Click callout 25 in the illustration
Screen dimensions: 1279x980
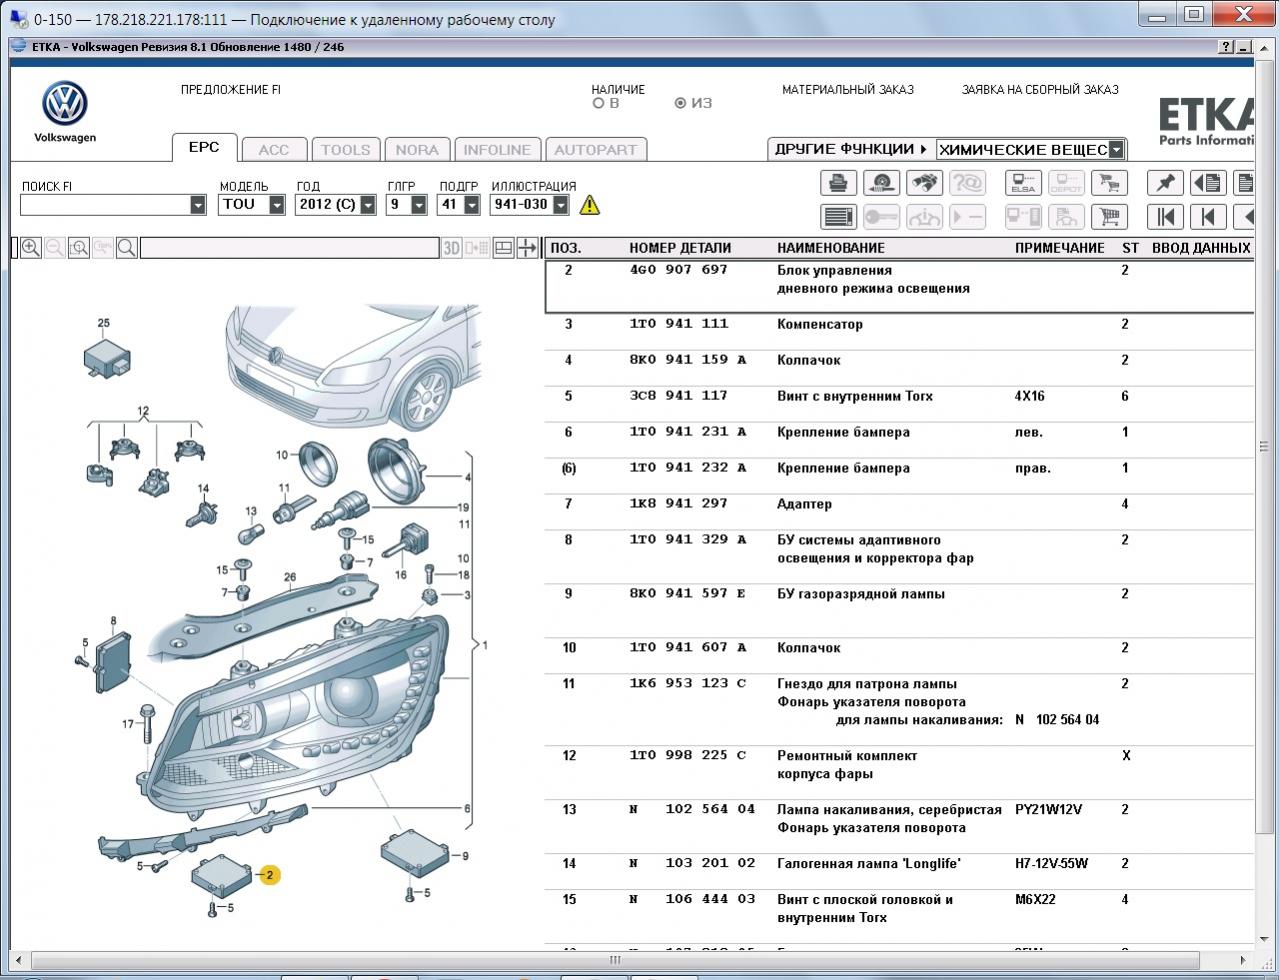103,323
